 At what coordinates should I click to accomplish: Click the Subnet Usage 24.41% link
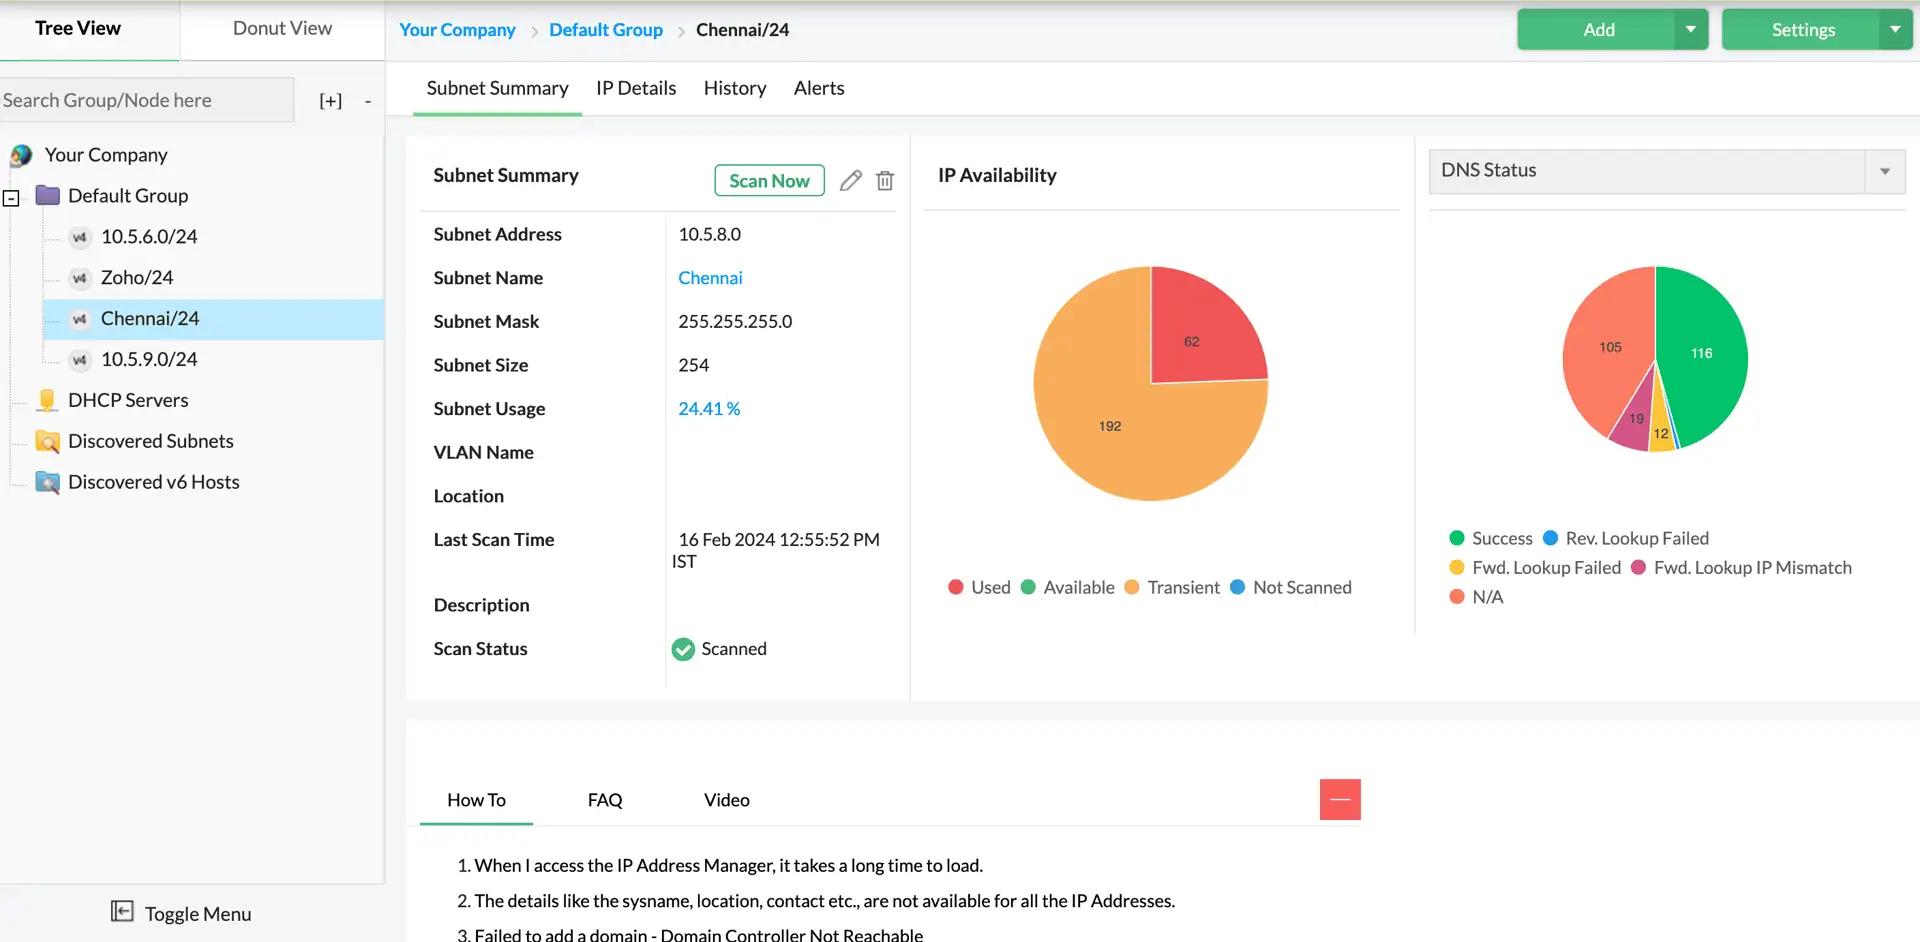click(709, 408)
